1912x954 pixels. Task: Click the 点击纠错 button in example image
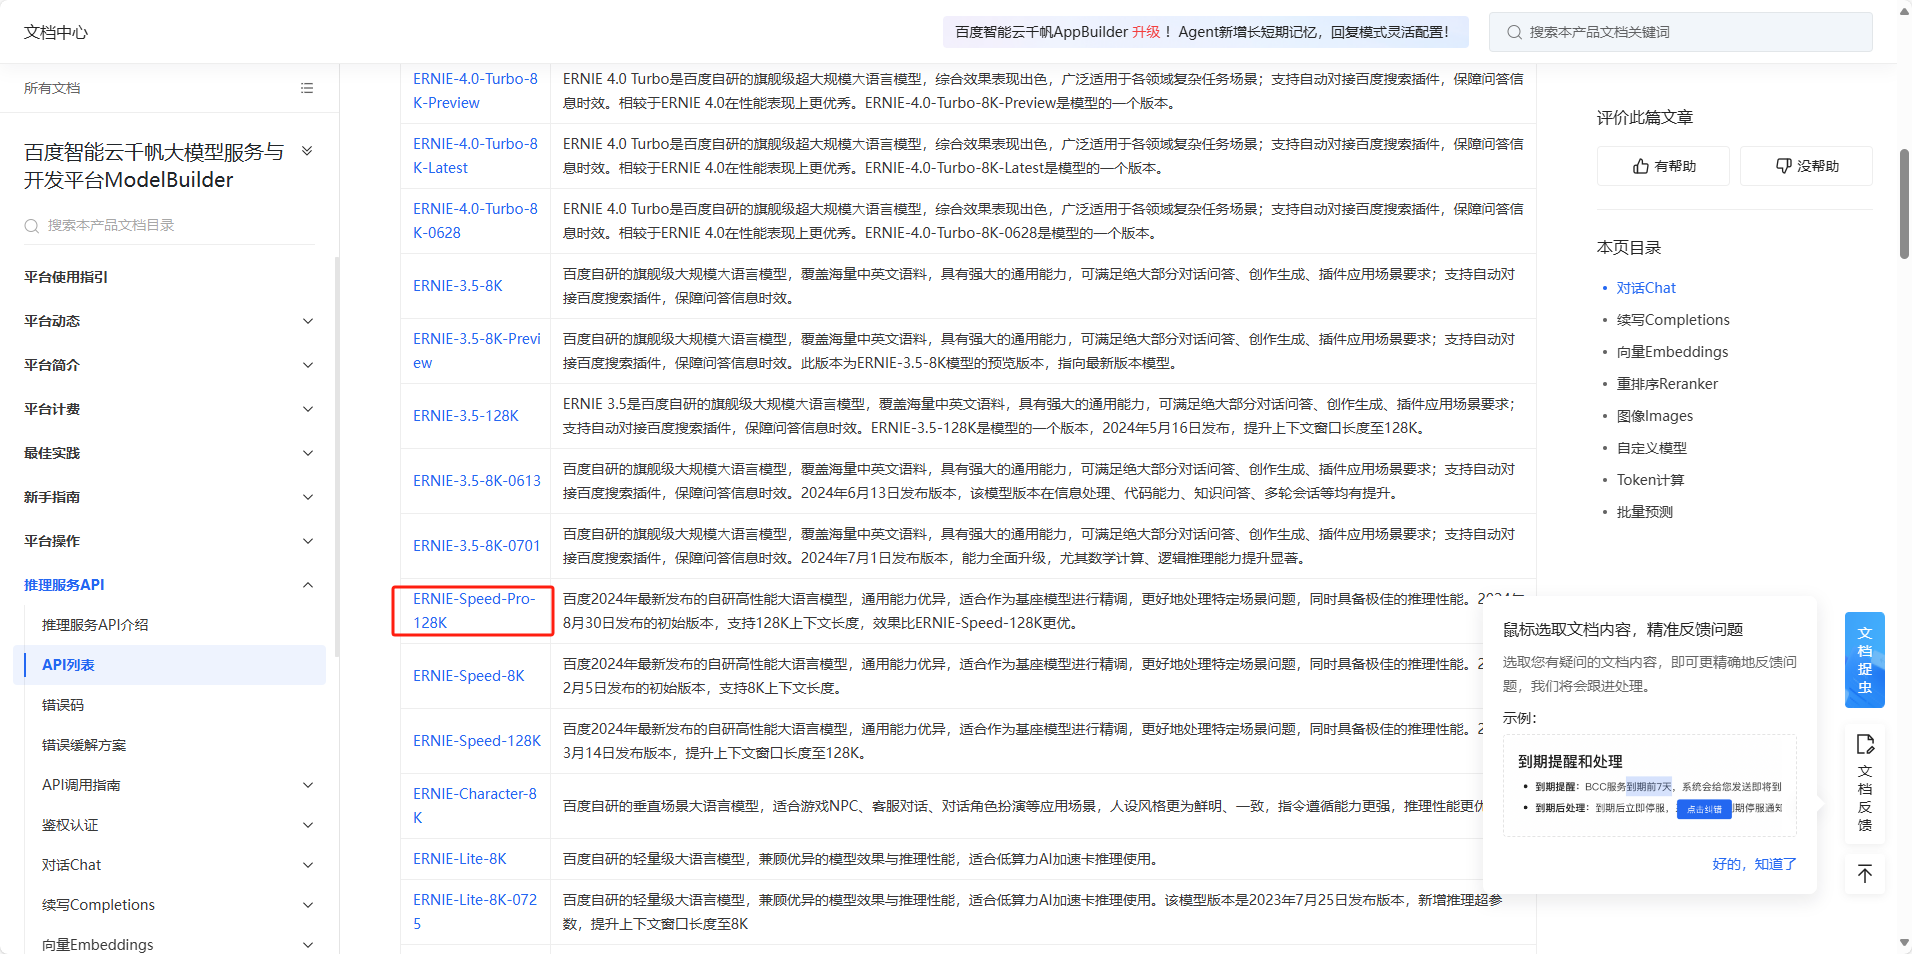coord(1704,809)
